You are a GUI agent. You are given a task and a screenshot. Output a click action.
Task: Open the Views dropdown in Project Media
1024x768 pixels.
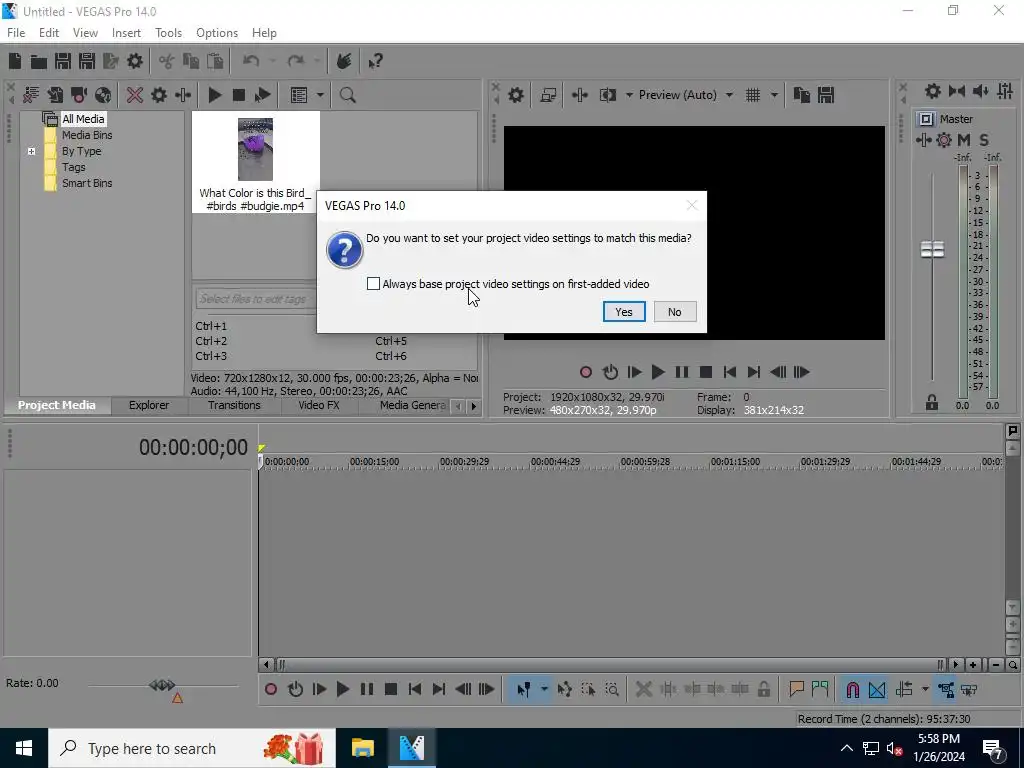coord(320,95)
